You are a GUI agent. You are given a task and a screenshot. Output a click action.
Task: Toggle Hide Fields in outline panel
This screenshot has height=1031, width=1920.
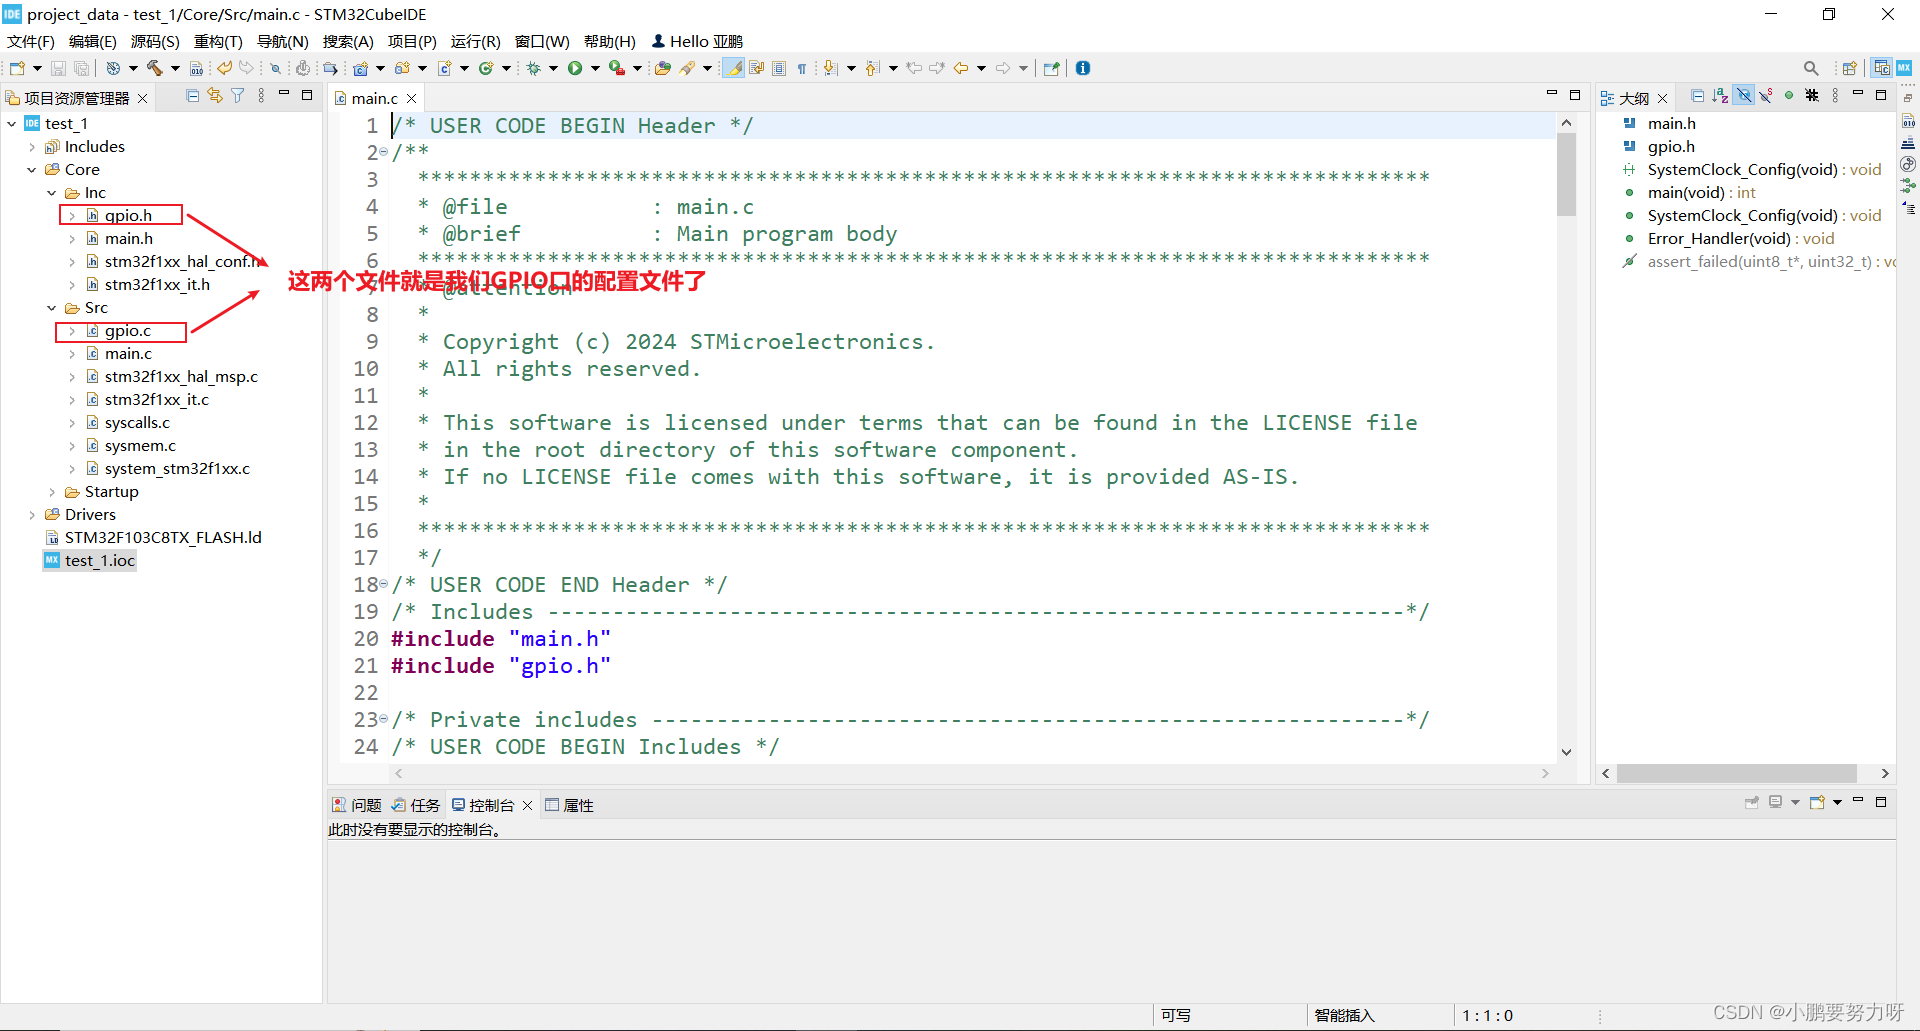coord(1744,96)
